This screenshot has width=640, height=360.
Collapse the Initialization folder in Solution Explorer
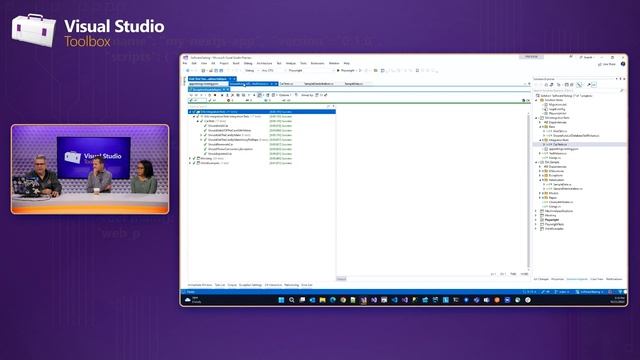[541, 180]
